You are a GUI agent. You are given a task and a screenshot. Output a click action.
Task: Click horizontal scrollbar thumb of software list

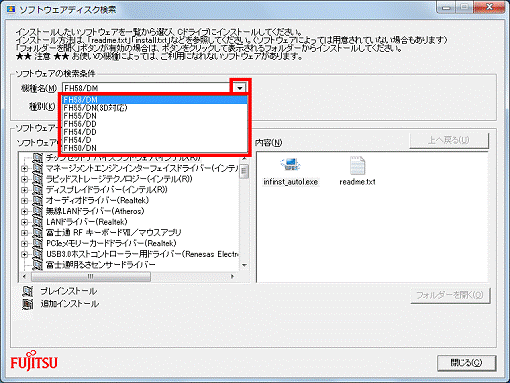tap(91, 276)
